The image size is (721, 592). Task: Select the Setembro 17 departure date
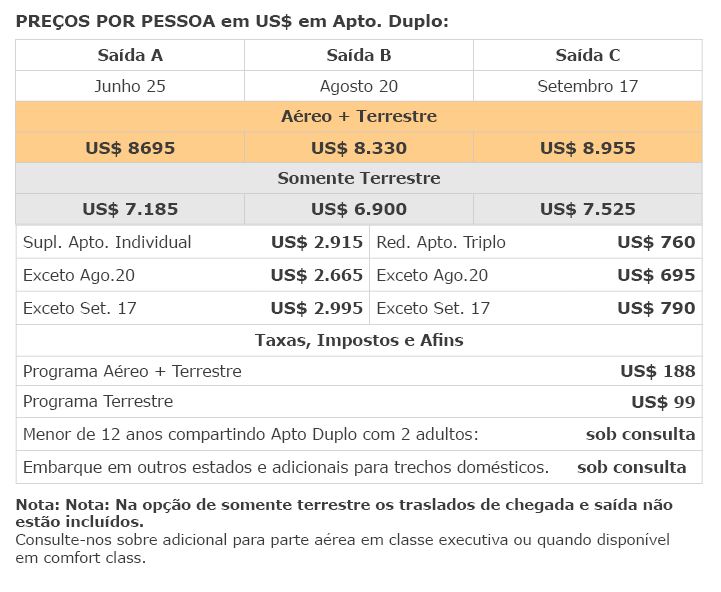(588, 86)
